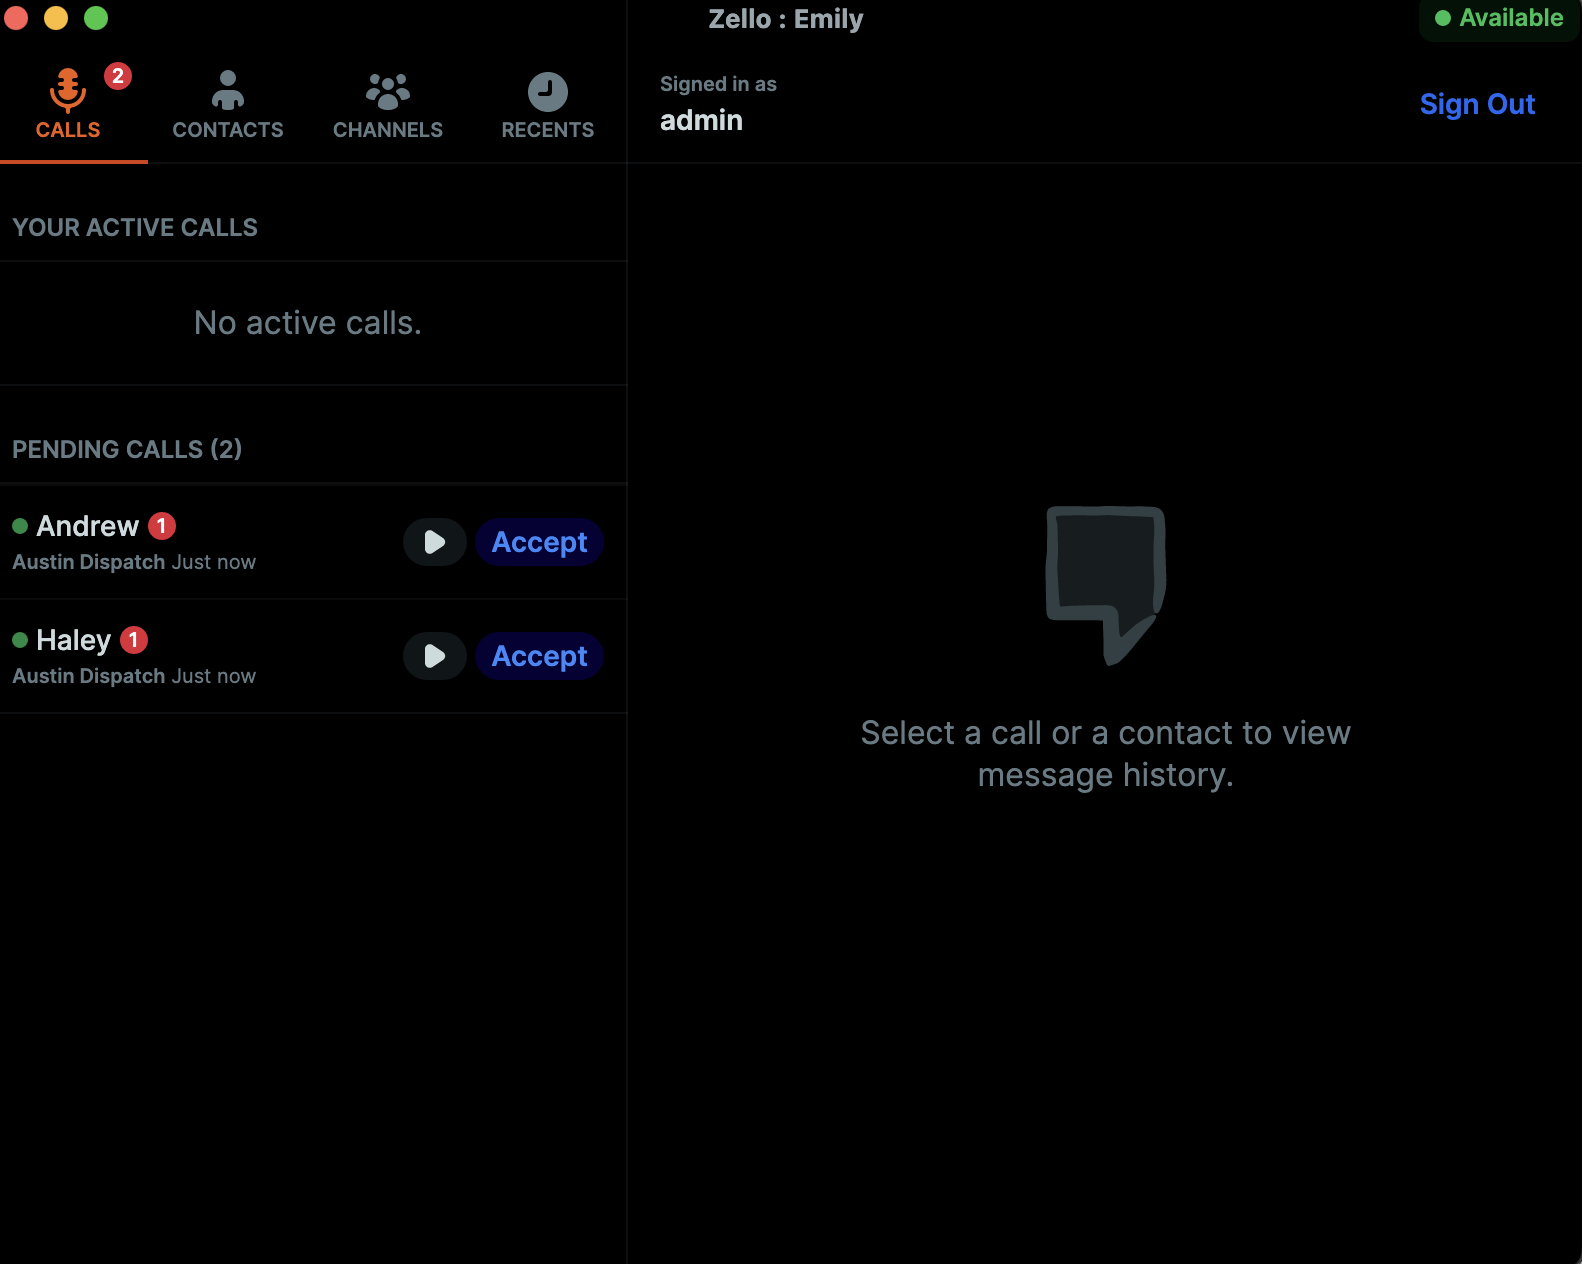This screenshot has width=1582, height=1264.
Task: Play Andrew's pending voice message
Action: 435,542
